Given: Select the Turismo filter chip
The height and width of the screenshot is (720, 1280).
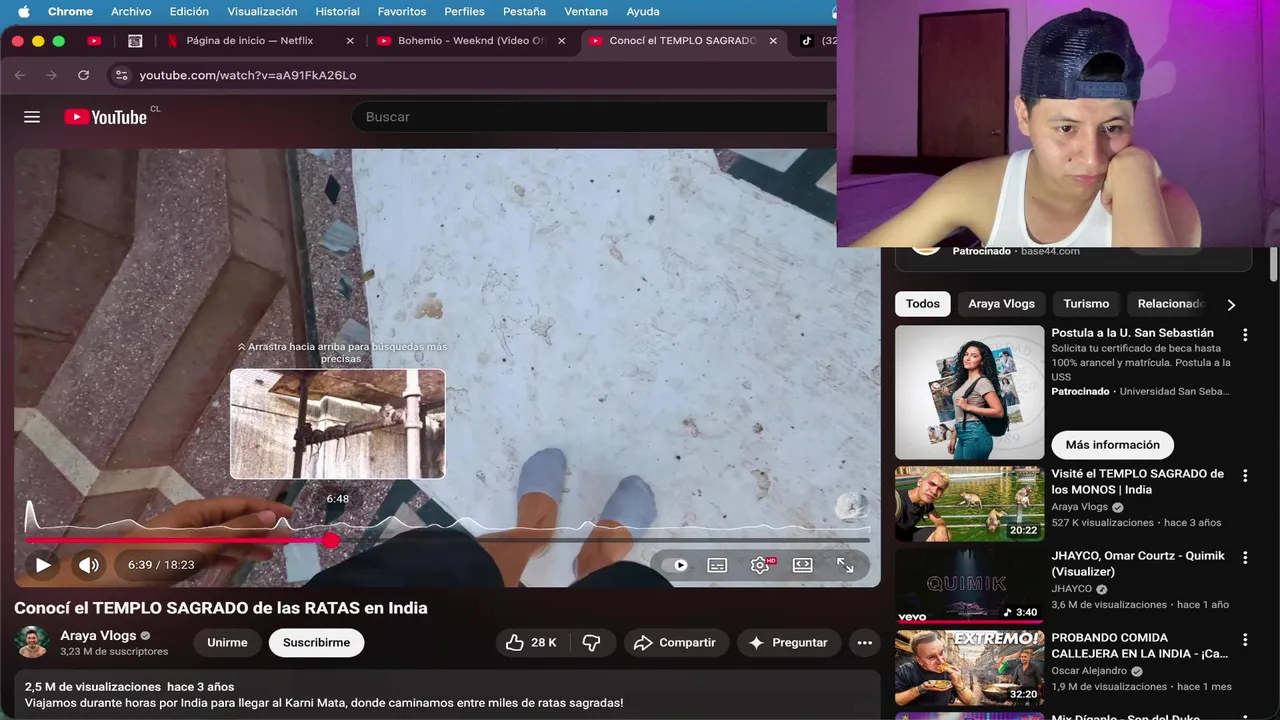Looking at the screenshot, I should [x=1086, y=304].
